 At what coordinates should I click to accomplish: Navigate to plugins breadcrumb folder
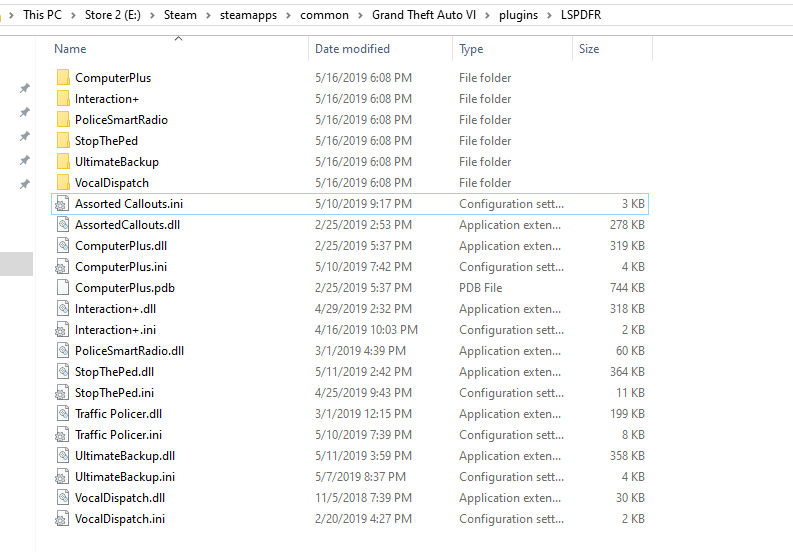pyautogui.click(x=518, y=15)
